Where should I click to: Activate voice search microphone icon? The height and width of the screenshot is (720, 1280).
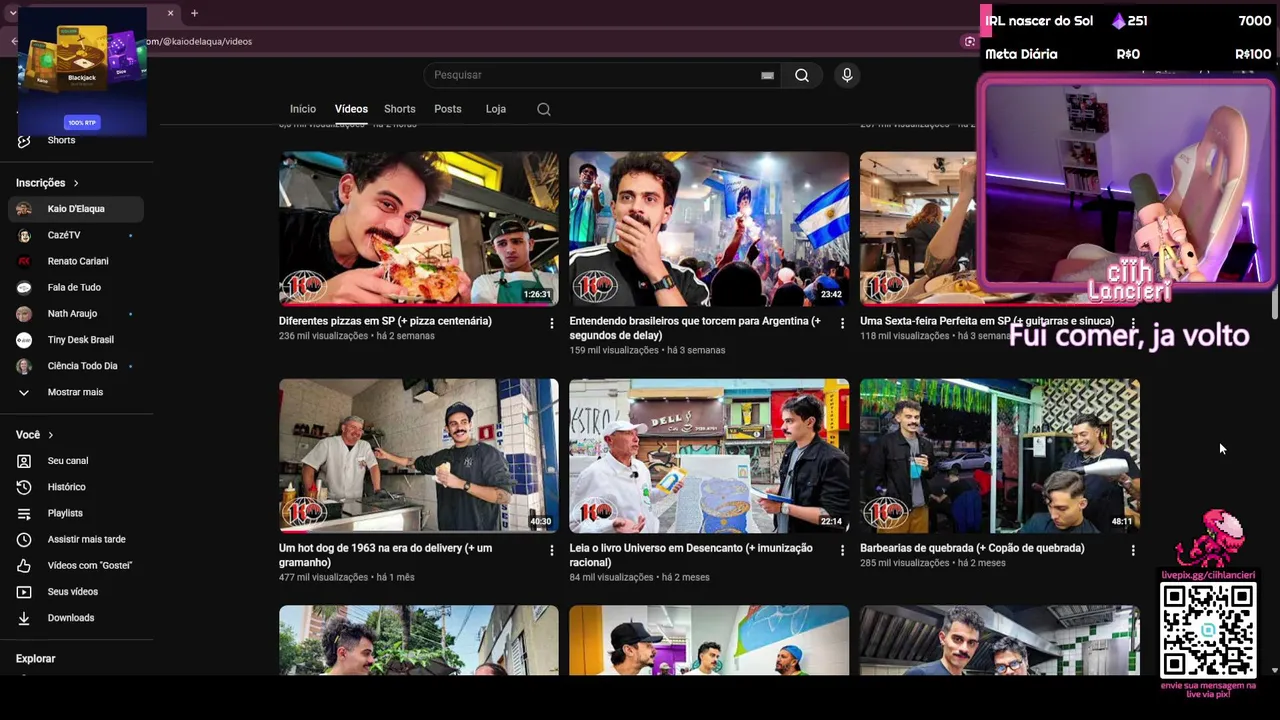[847, 75]
